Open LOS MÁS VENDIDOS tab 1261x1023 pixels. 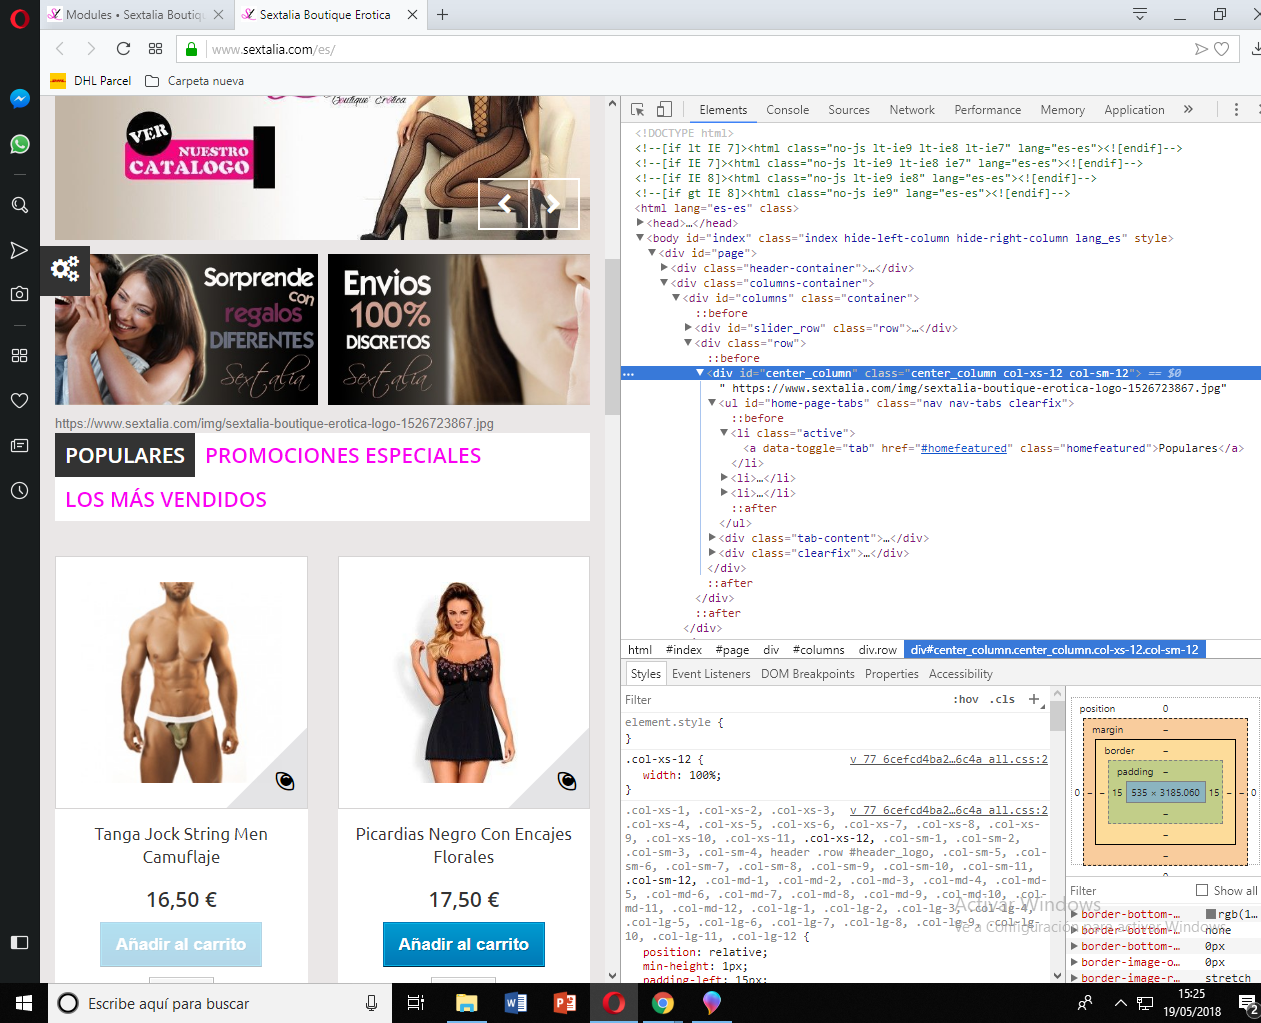point(166,500)
